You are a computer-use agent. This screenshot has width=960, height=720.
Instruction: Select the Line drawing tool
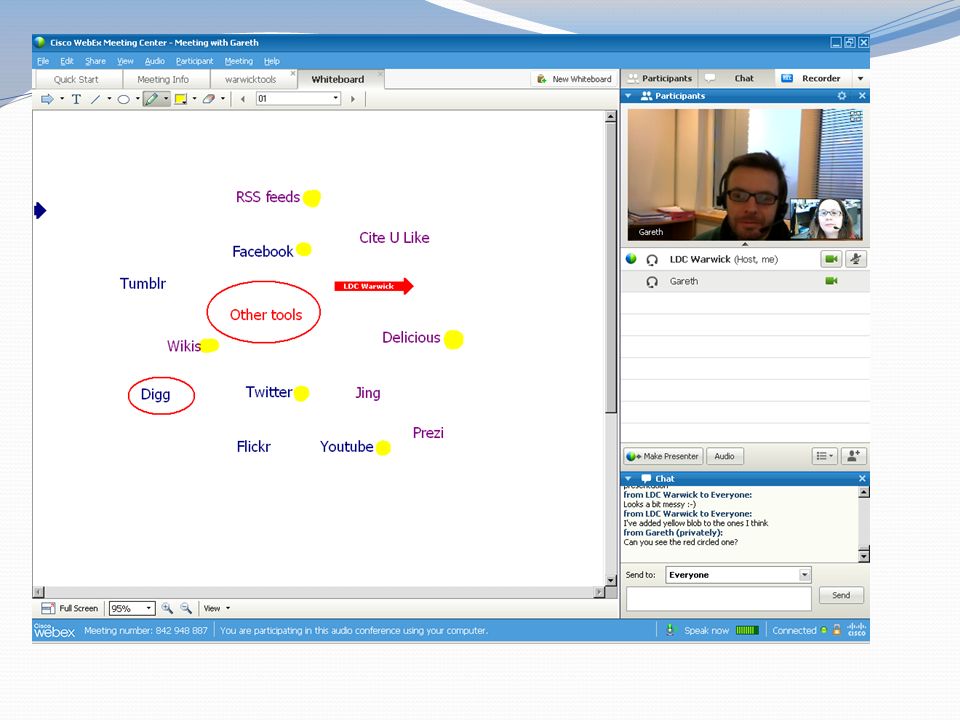point(96,99)
